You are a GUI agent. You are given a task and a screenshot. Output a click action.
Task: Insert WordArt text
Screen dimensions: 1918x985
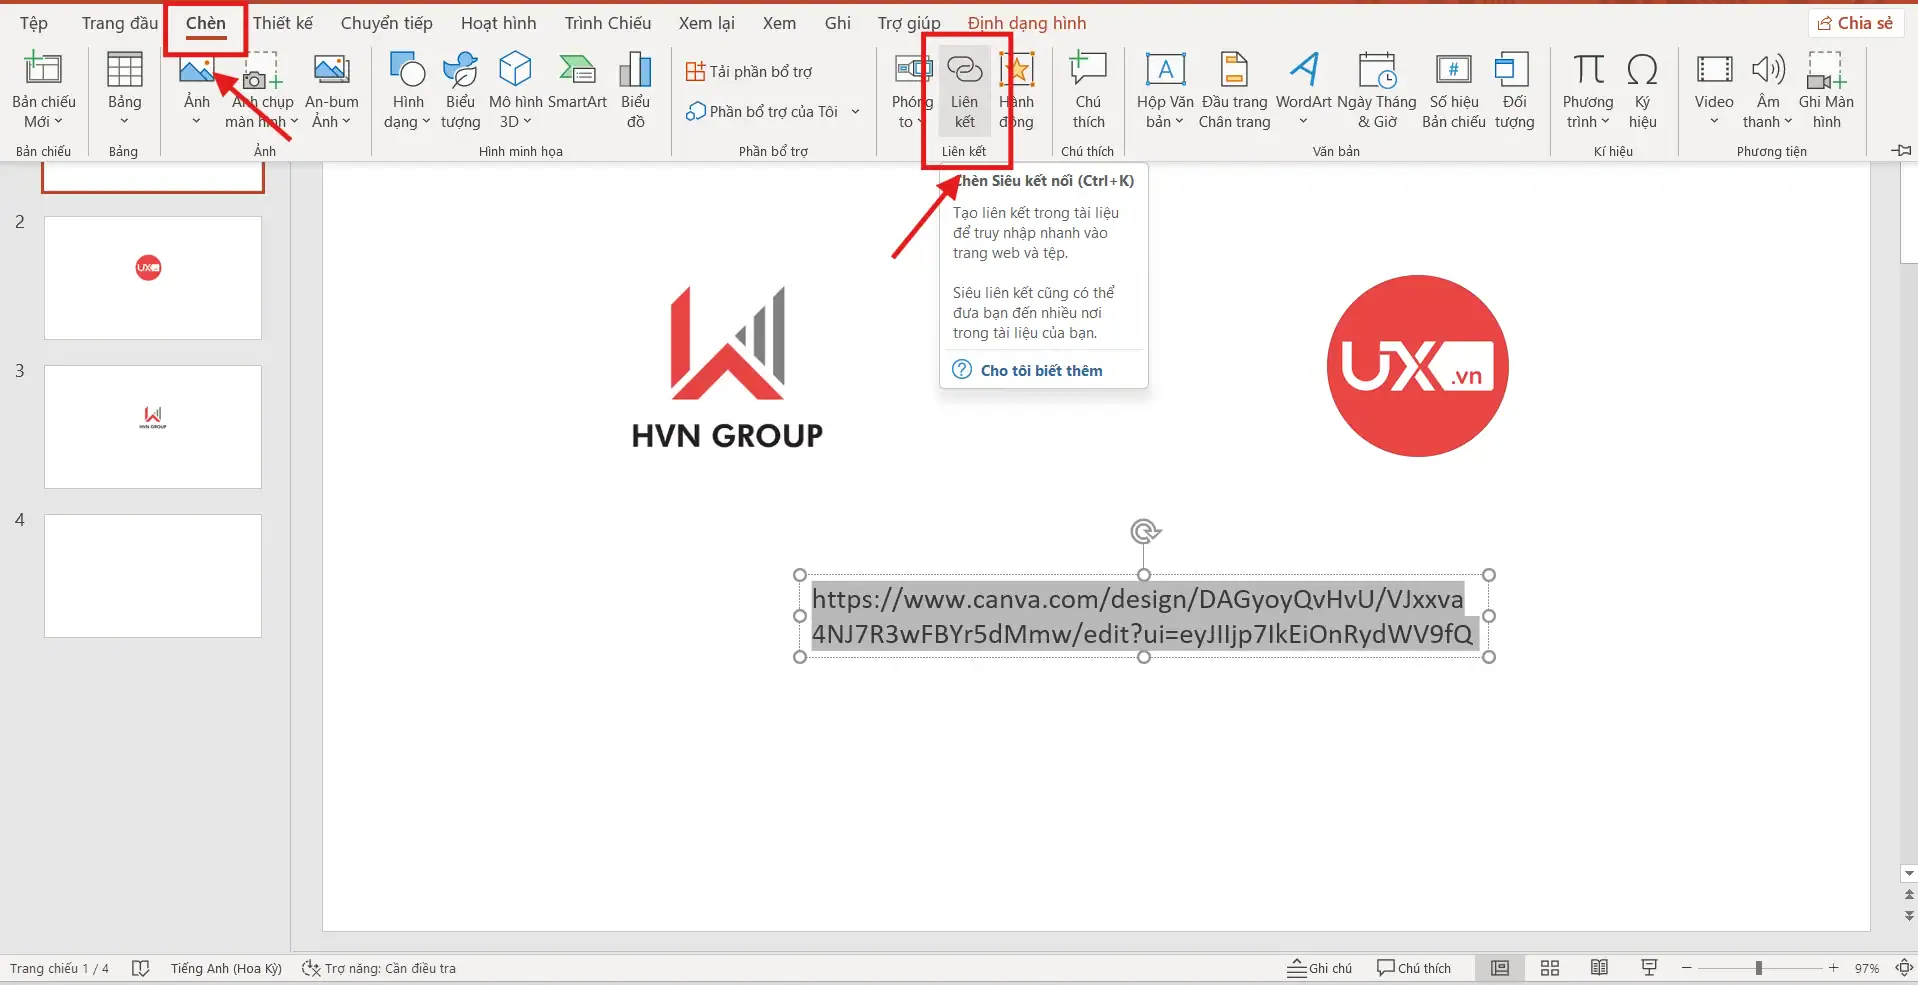[x=1303, y=90]
